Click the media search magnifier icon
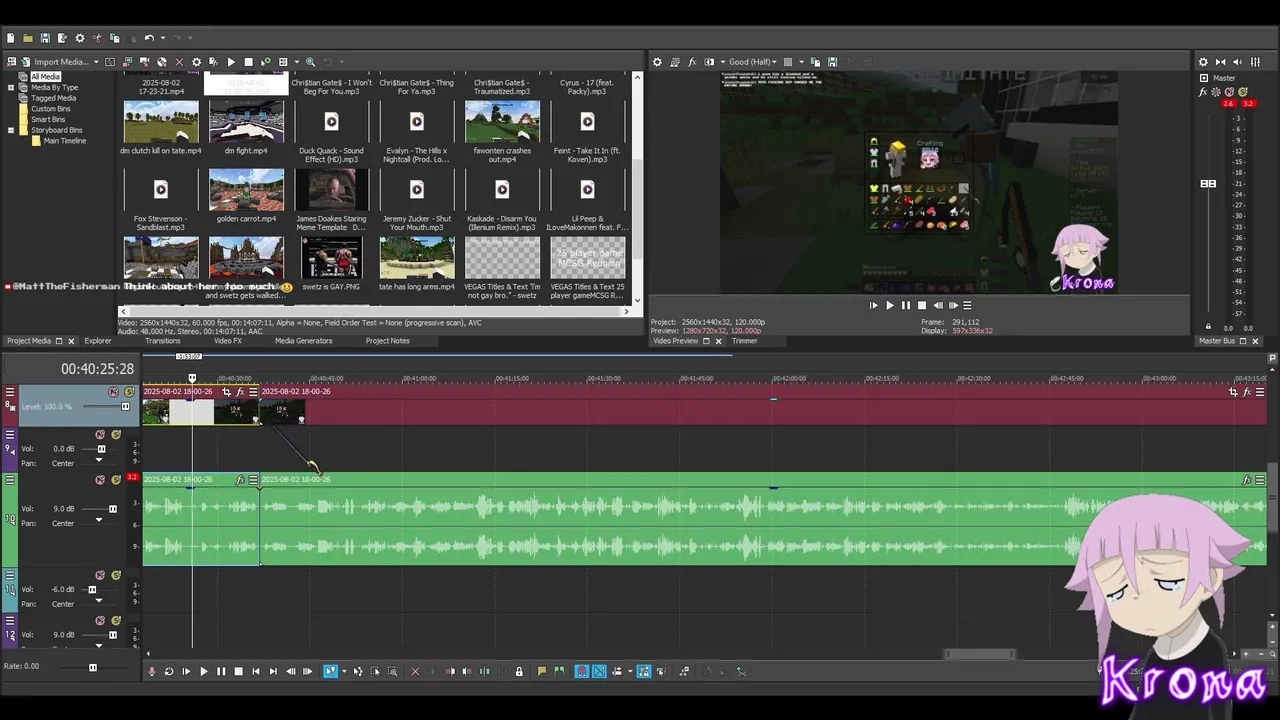This screenshot has width=1280, height=720. coord(310,62)
